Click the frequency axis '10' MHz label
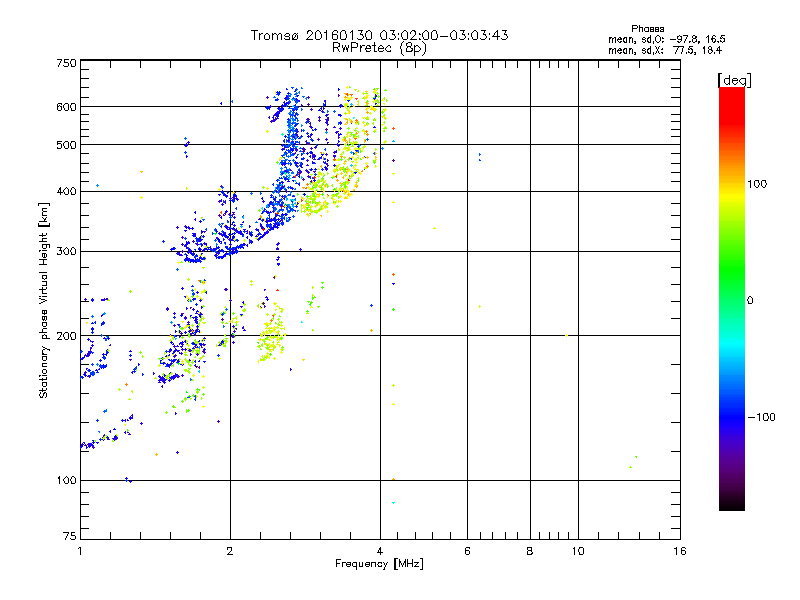Screen dimensions: 800x600 (x=578, y=551)
